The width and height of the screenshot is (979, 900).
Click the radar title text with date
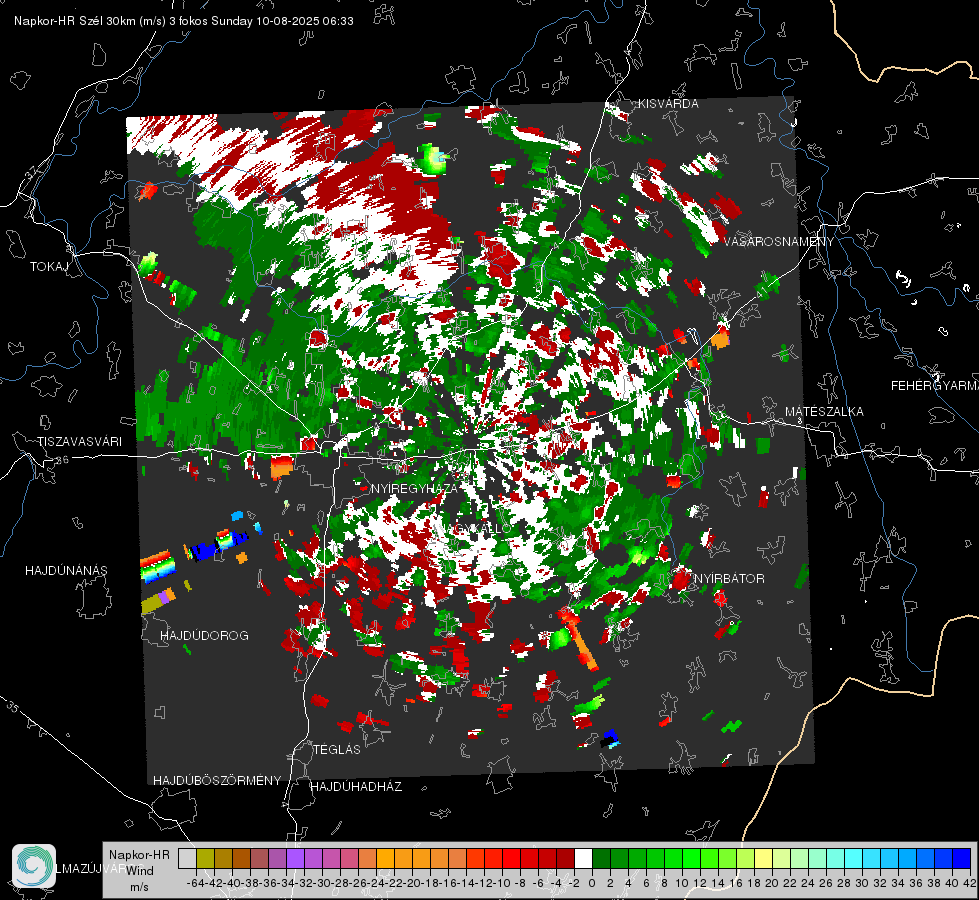184,21
